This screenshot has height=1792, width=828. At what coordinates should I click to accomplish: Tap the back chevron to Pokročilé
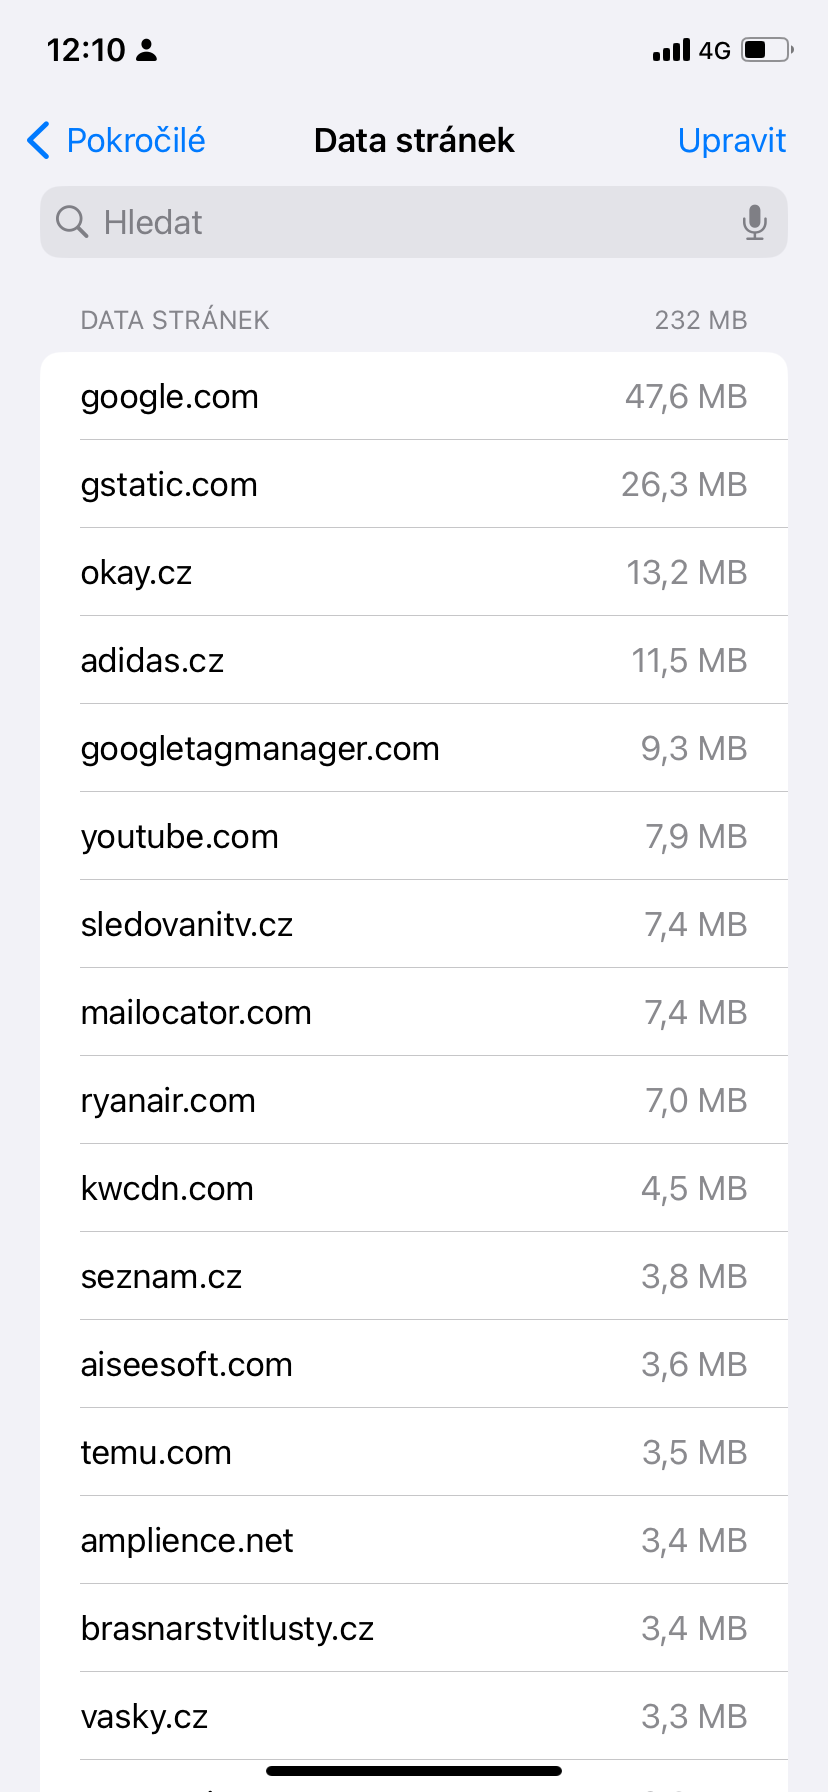[x=39, y=141]
